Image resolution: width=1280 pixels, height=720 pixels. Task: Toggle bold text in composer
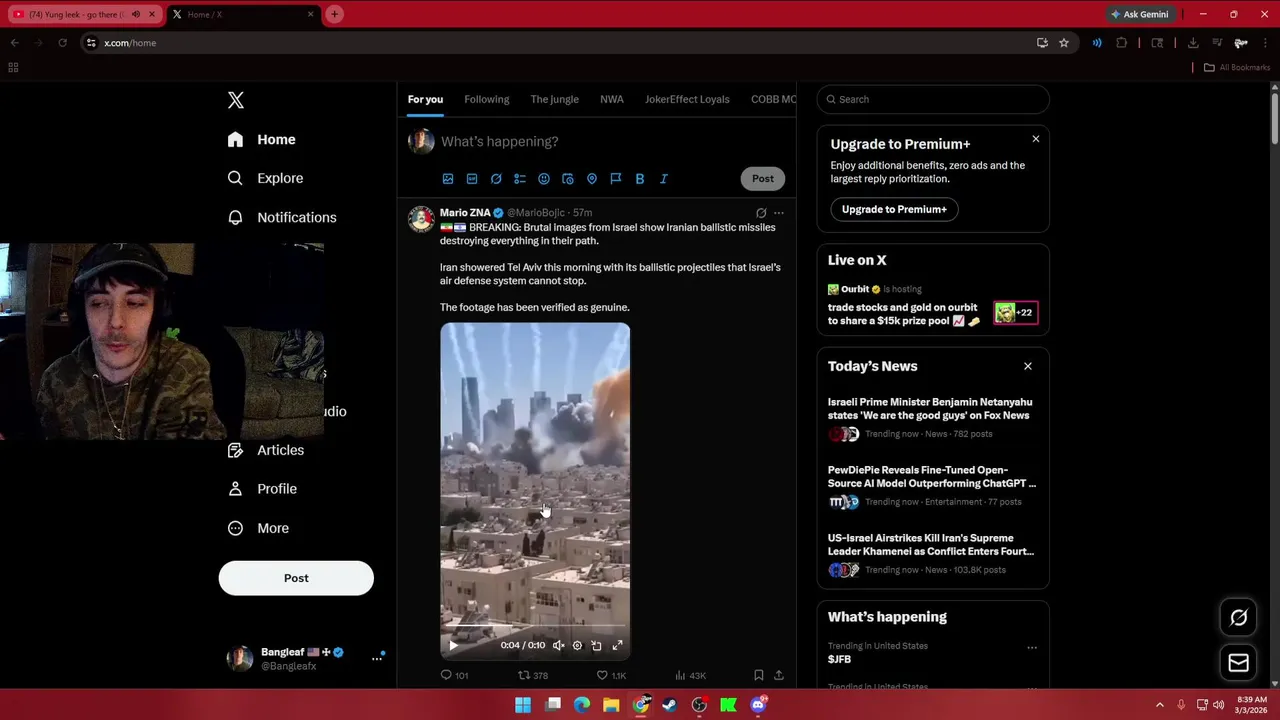[x=640, y=179]
